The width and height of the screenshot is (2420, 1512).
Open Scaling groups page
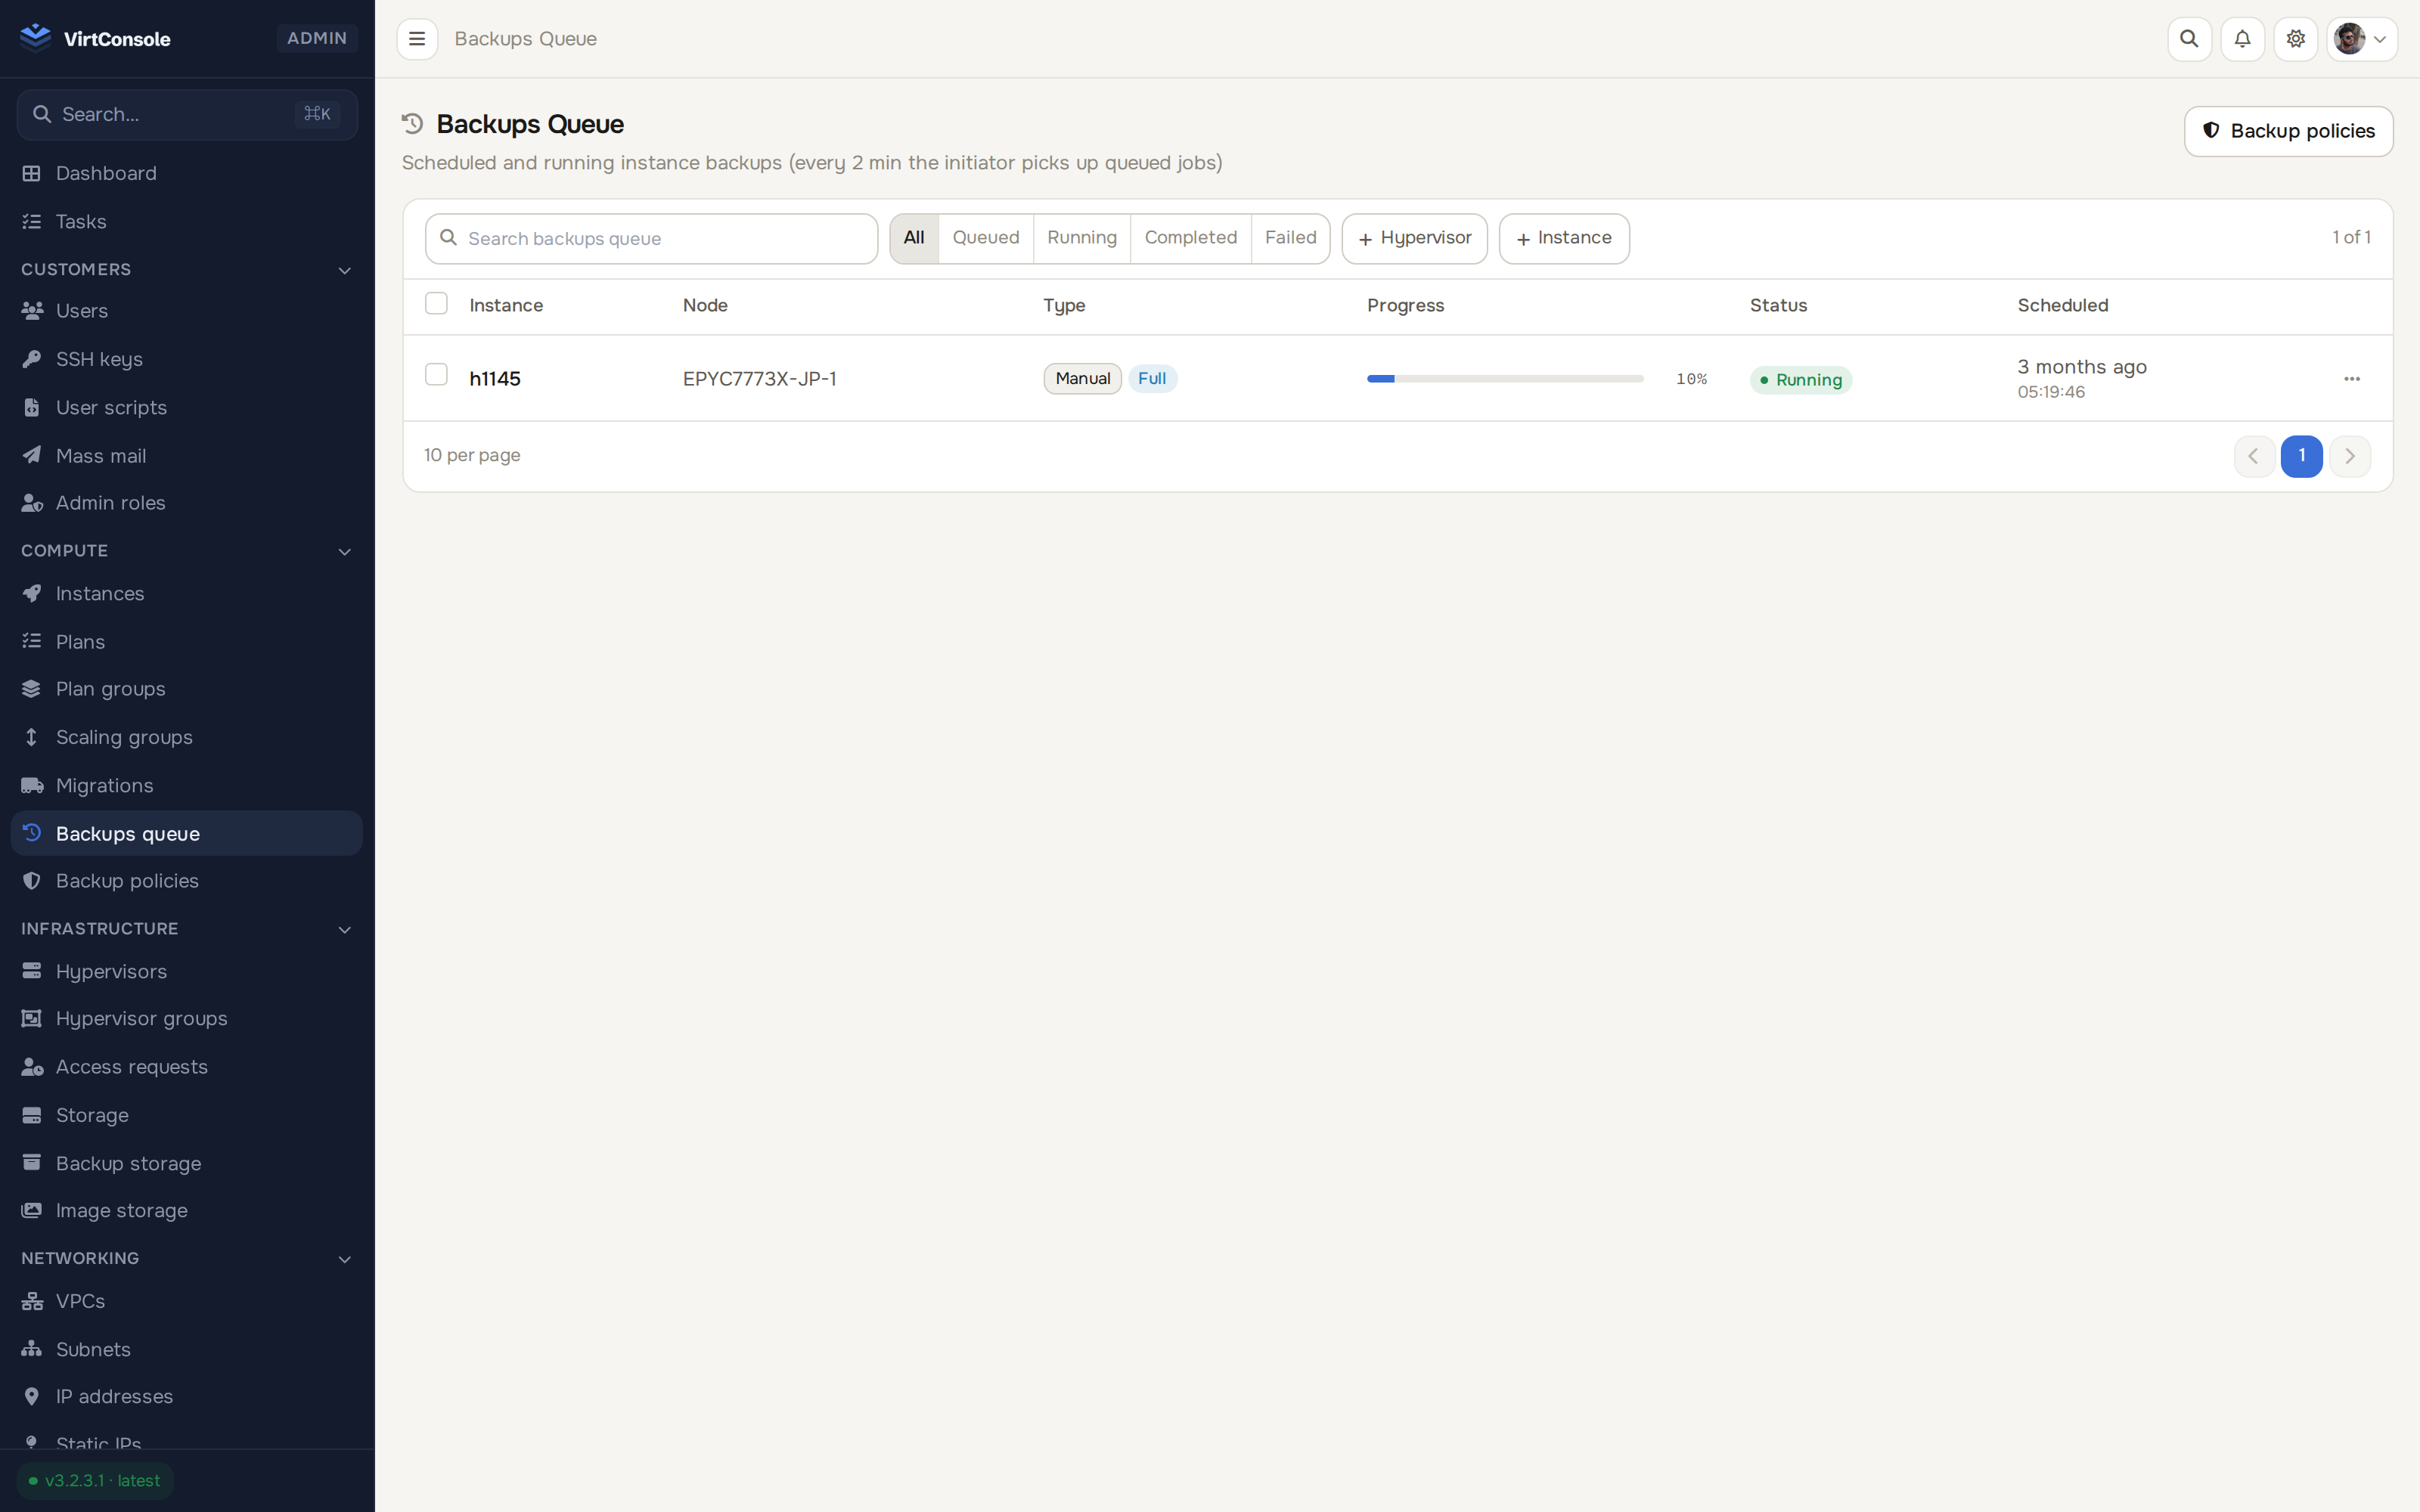[187, 737]
